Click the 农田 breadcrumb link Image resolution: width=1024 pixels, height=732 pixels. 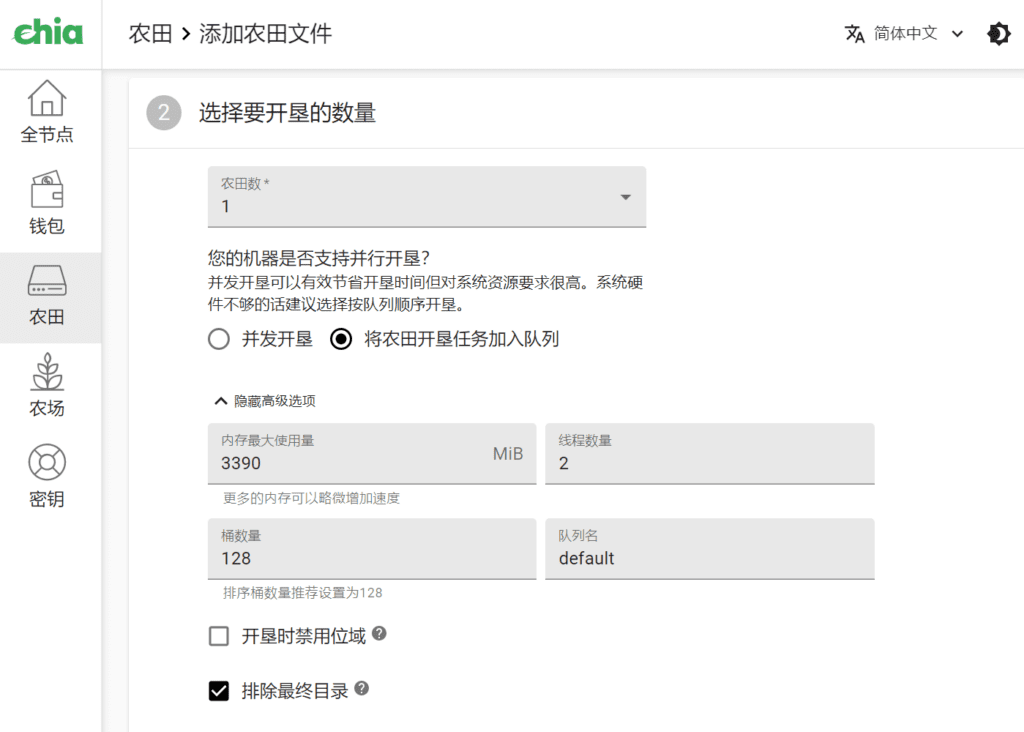click(x=151, y=34)
